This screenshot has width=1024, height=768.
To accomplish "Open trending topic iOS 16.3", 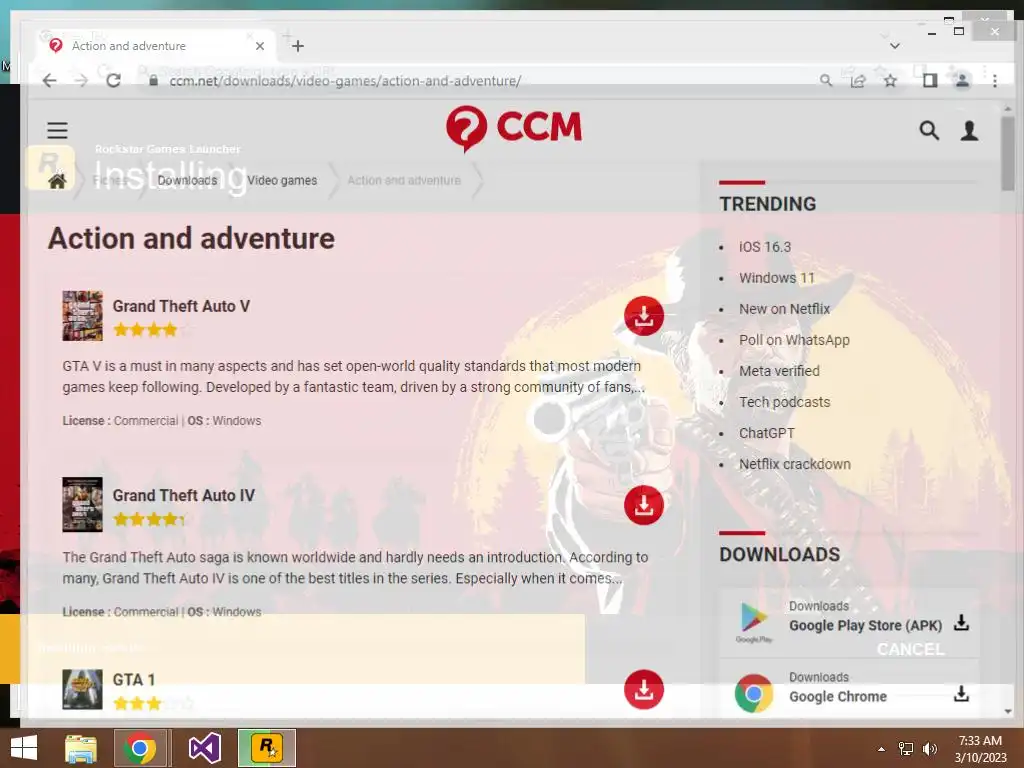I will tap(765, 247).
